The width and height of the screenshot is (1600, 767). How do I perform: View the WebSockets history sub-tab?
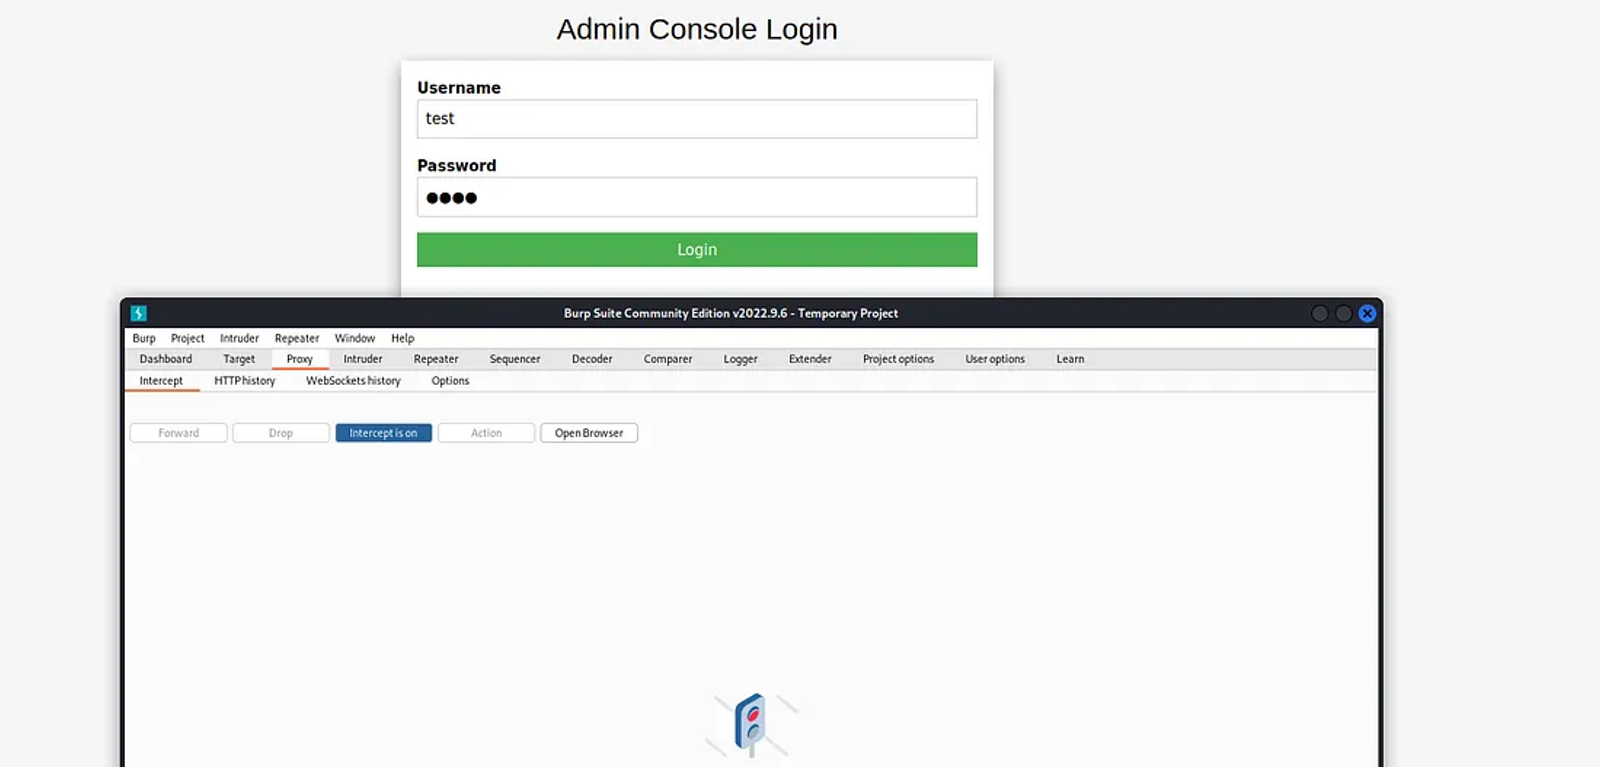353,381
